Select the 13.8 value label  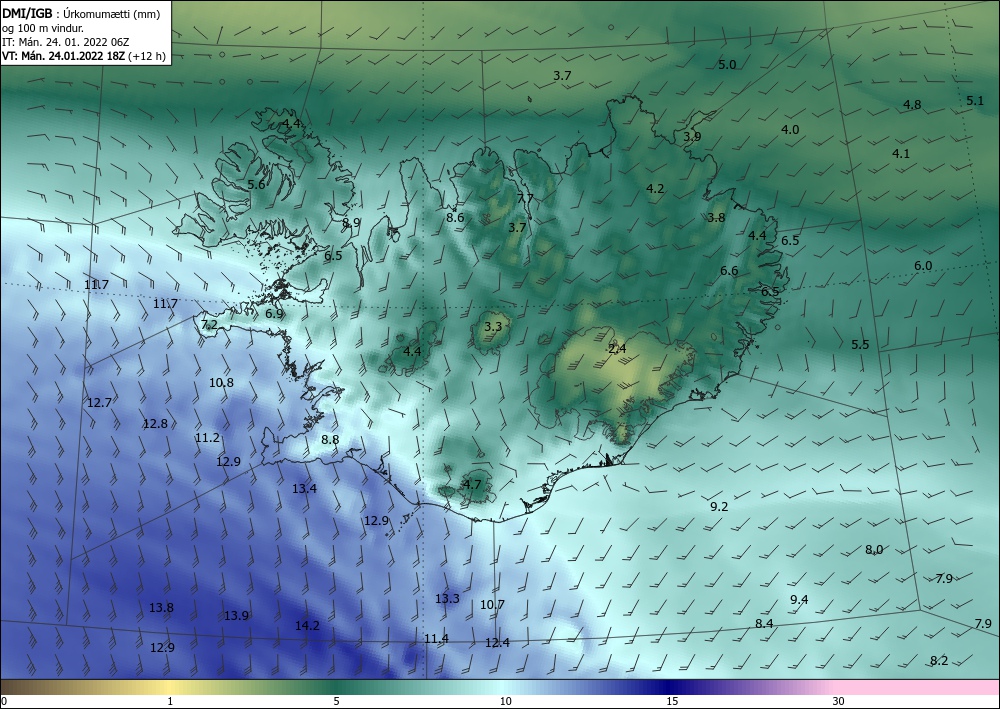(161, 608)
